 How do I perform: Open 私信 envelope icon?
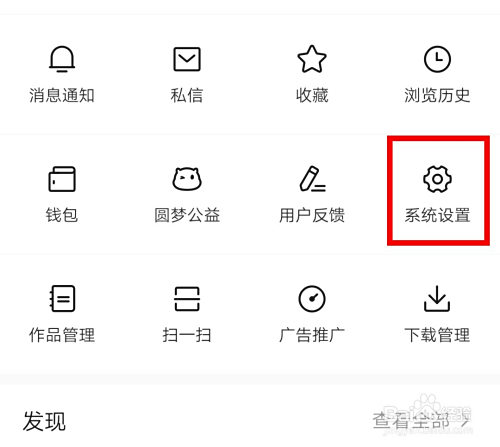pos(187,59)
